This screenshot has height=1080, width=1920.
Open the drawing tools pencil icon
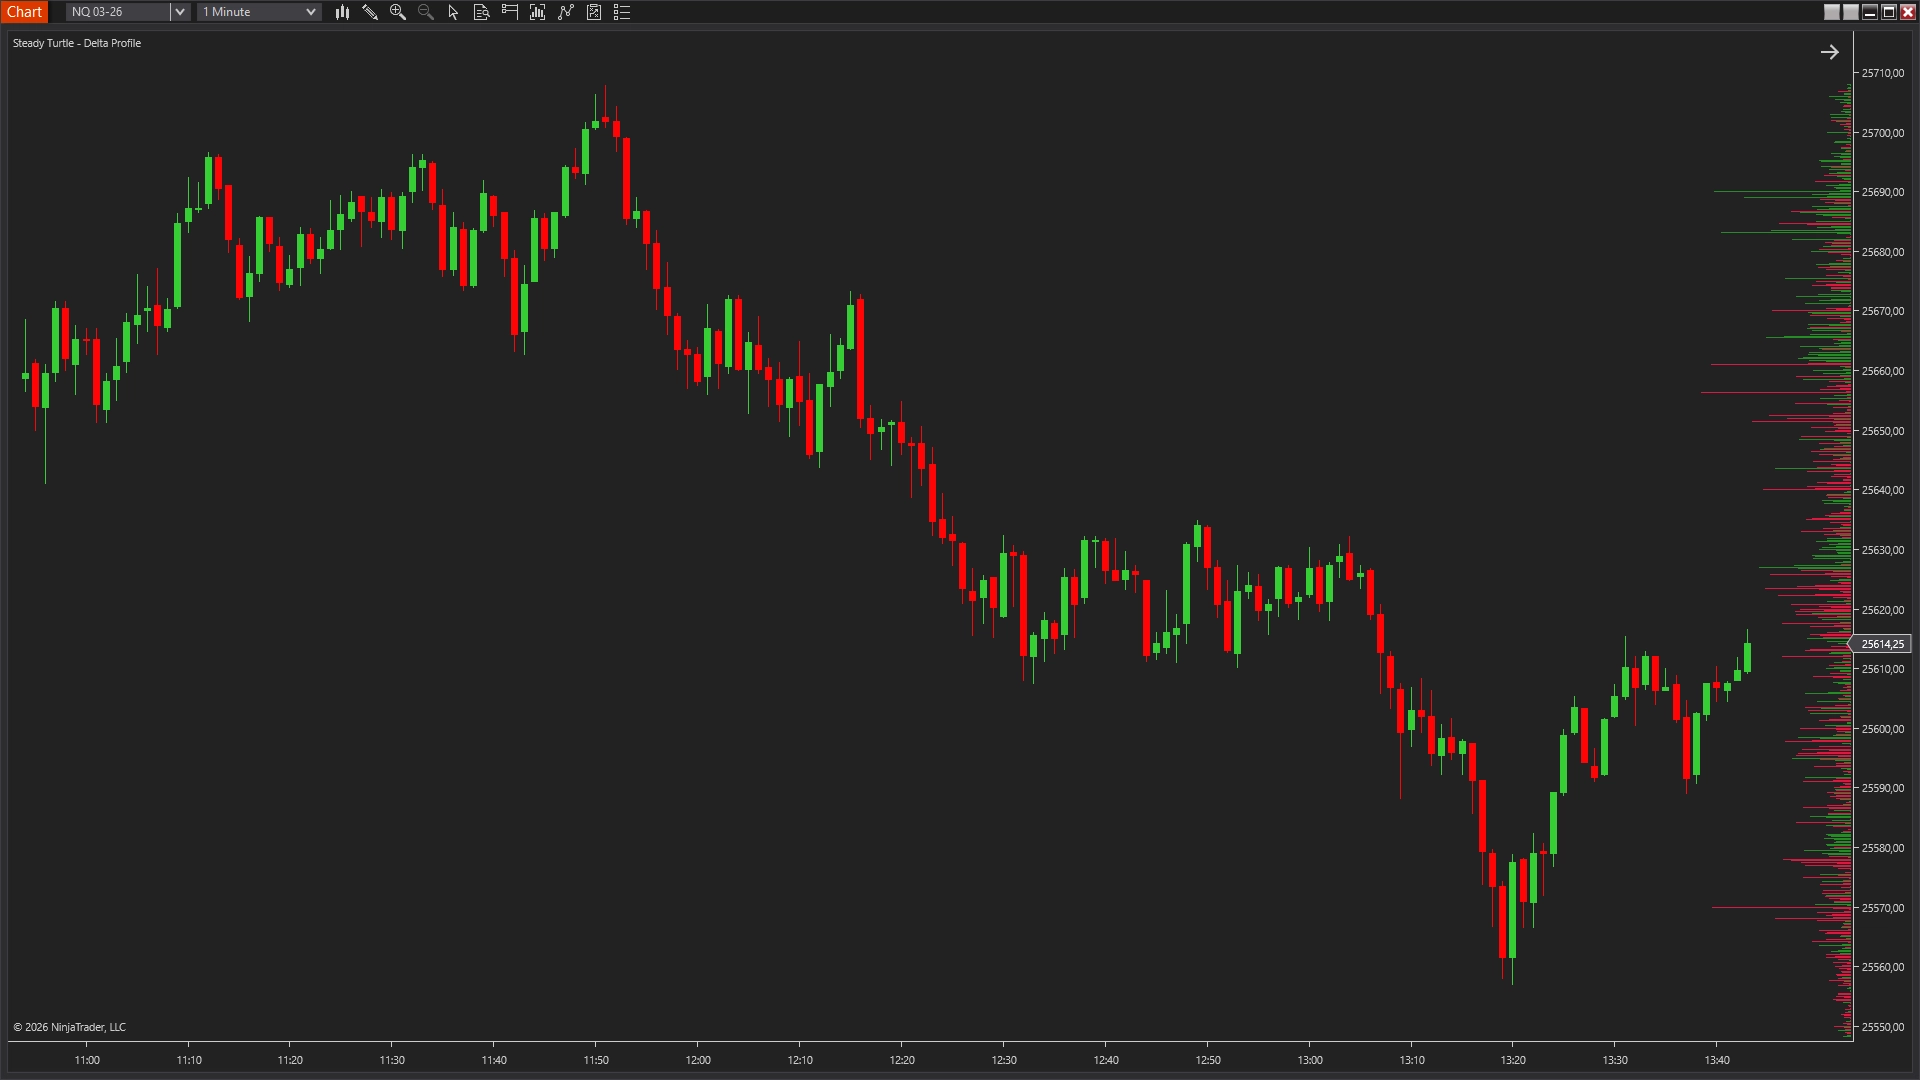370,12
